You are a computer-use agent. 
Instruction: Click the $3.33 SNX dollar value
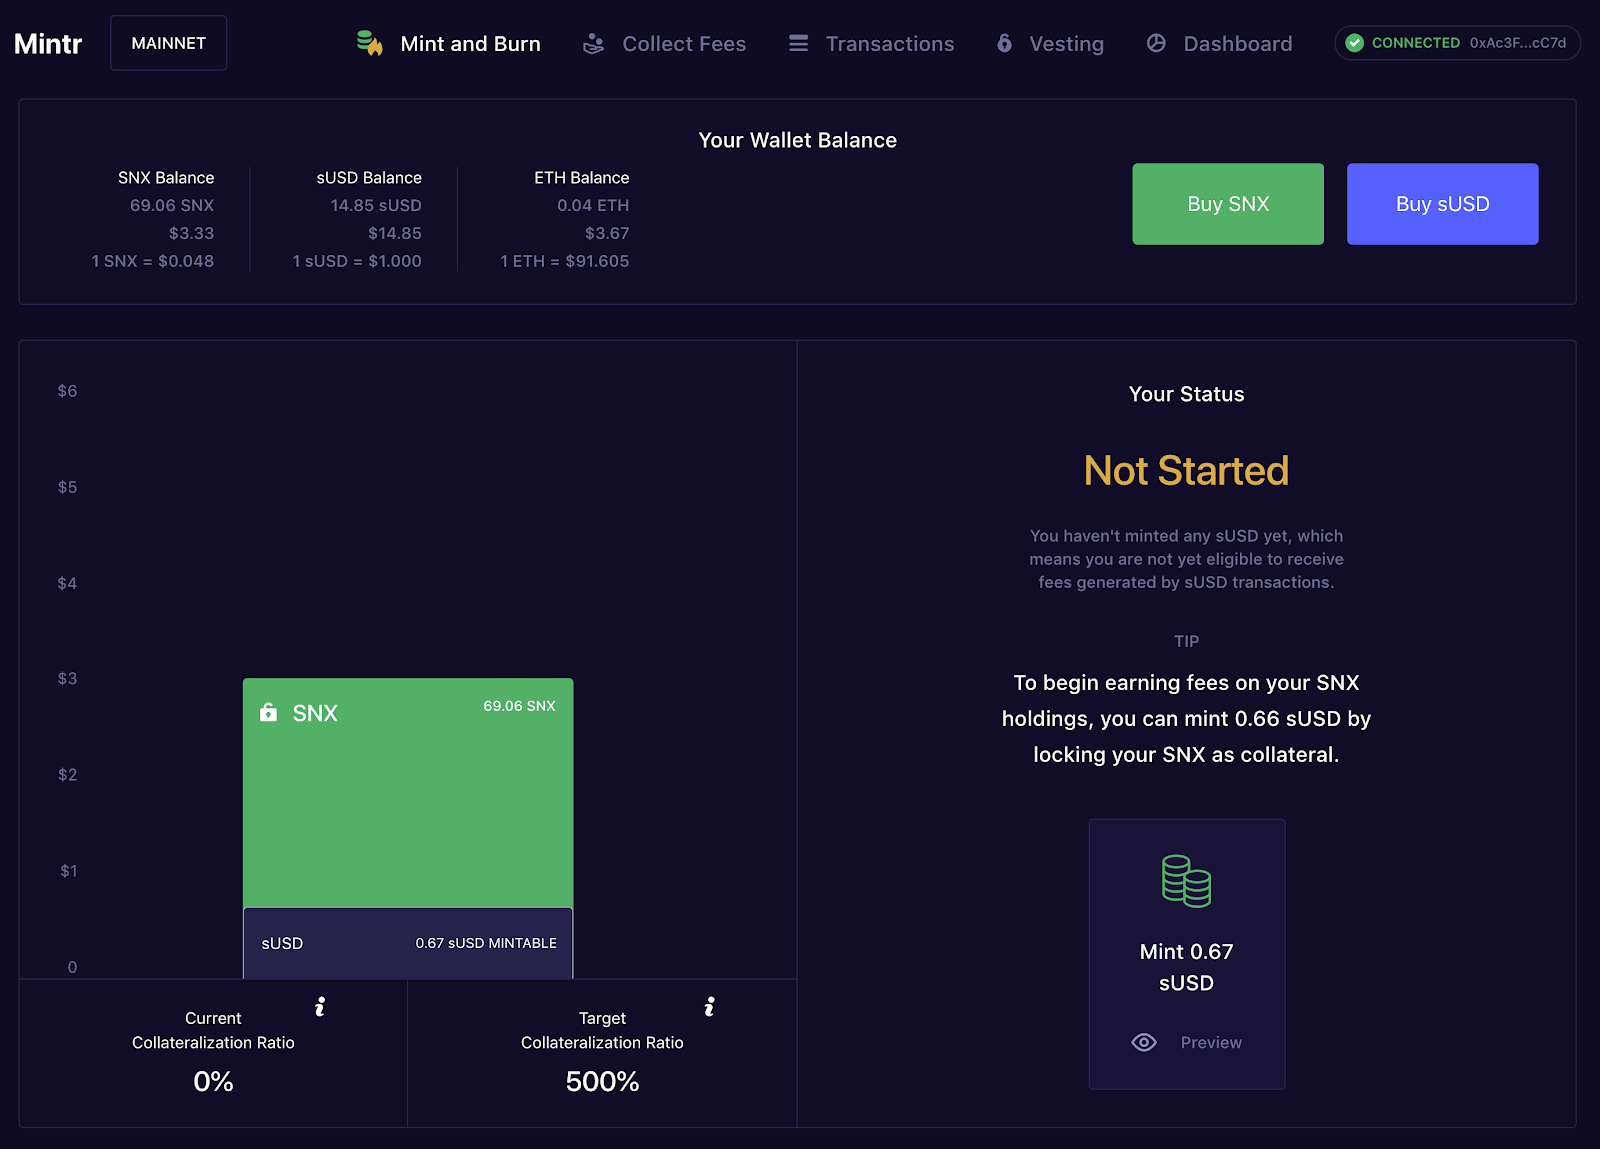[x=191, y=233]
